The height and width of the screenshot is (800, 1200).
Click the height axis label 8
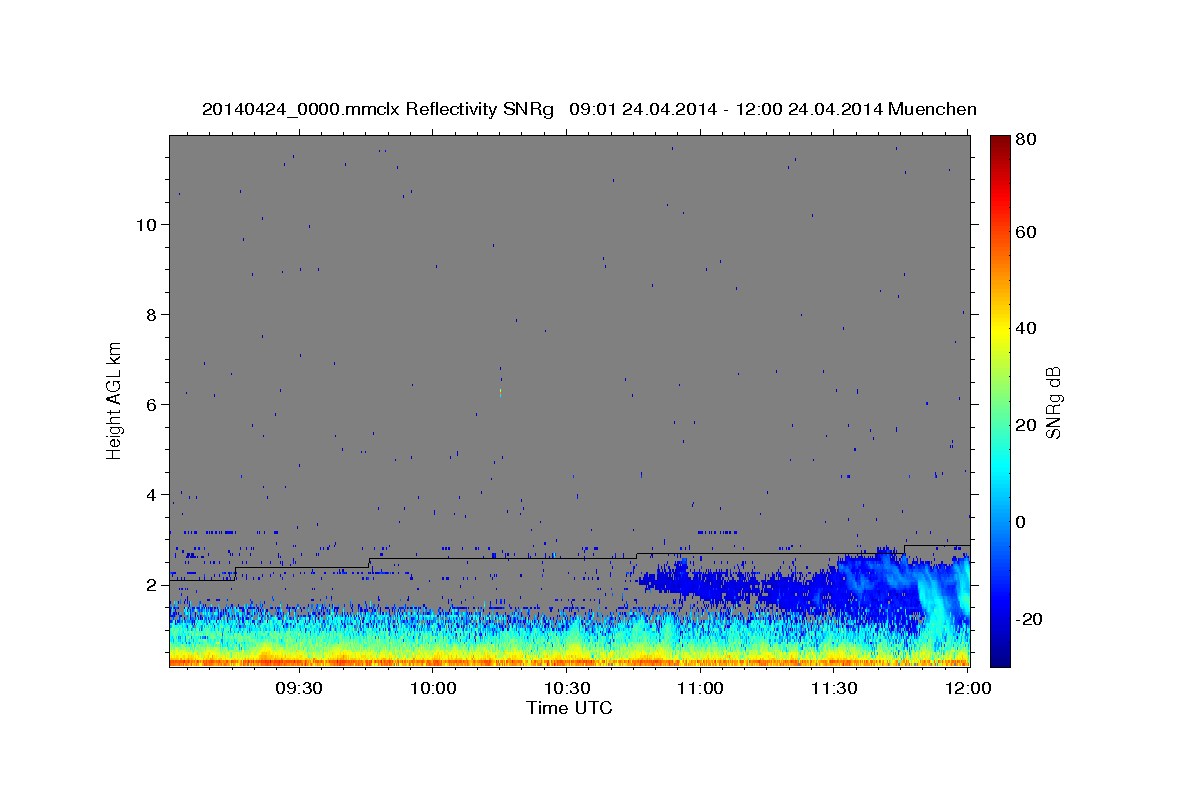pyautogui.click(x=152, y=315)
